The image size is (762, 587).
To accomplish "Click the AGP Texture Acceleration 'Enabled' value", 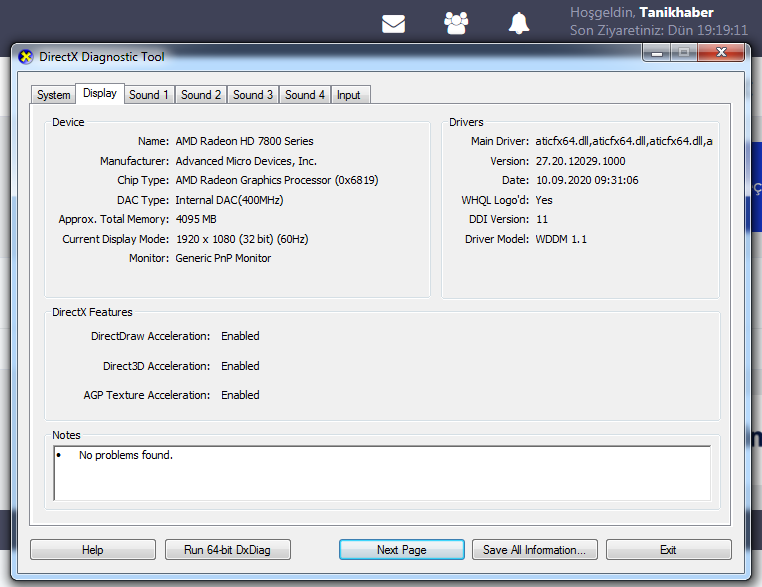I will coord(240,395).
